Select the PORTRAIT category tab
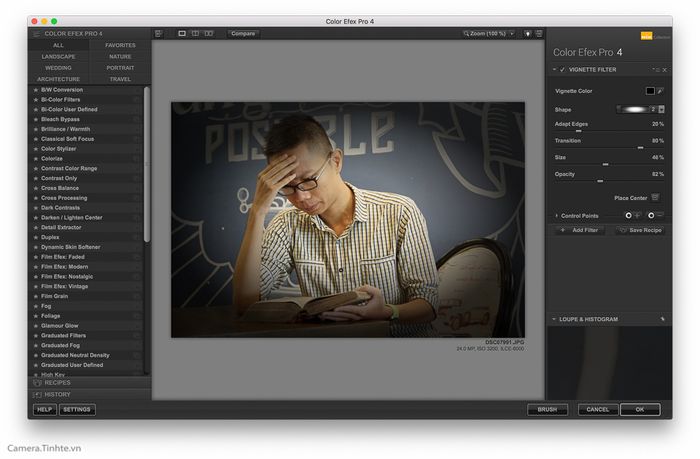 click(120, 68)
